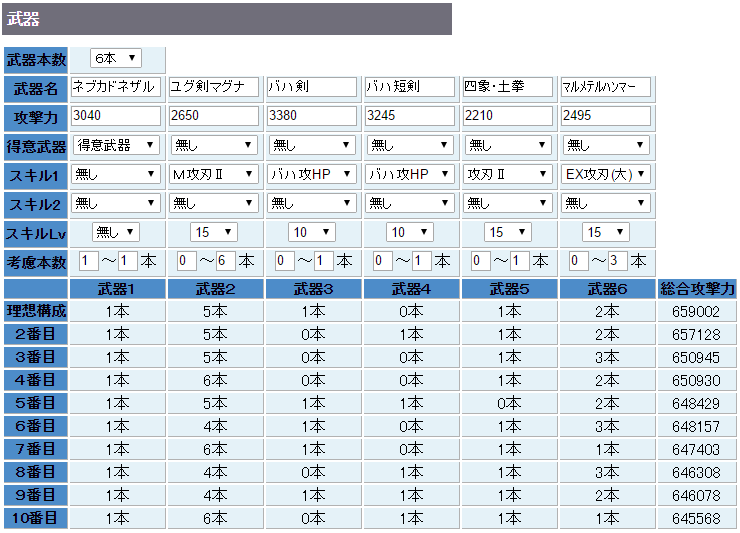The width and height of the screenshot is (740, 533).
Task: Open スキルLv dropdown for ユグ剣マグナ
Action: 214,232
